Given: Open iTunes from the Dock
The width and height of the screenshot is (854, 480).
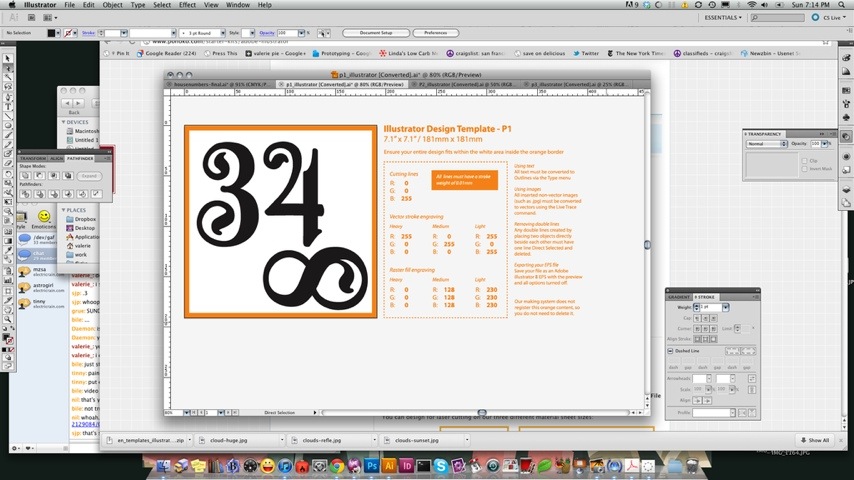Looking at the screenshot, I should coord(285,466).
